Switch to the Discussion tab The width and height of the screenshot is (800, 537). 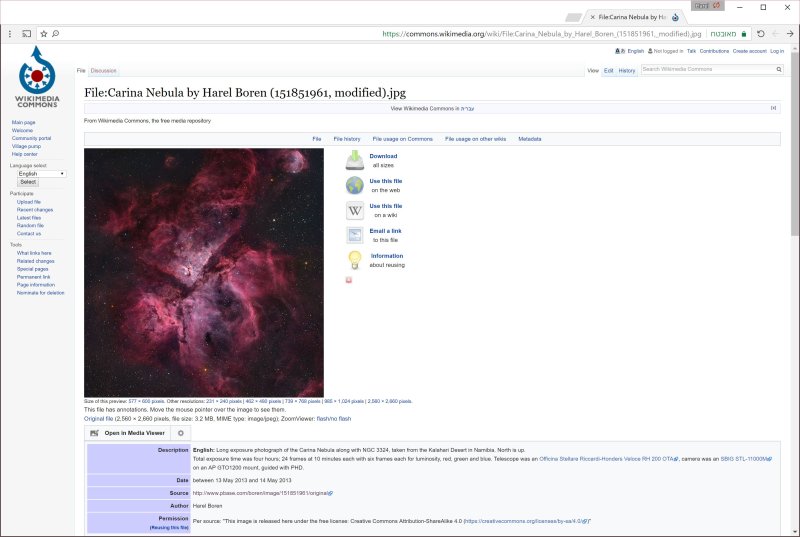click(x=104, y=71)
